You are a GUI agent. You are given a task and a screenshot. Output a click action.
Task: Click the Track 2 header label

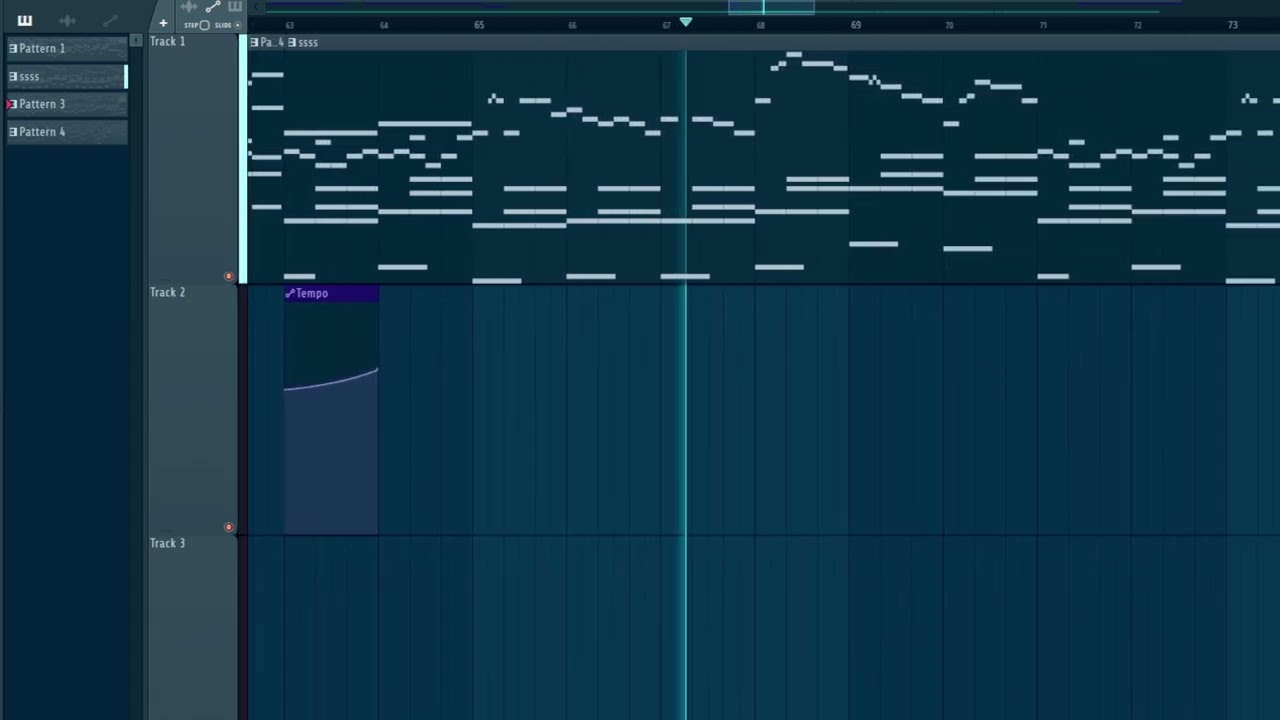168,292
